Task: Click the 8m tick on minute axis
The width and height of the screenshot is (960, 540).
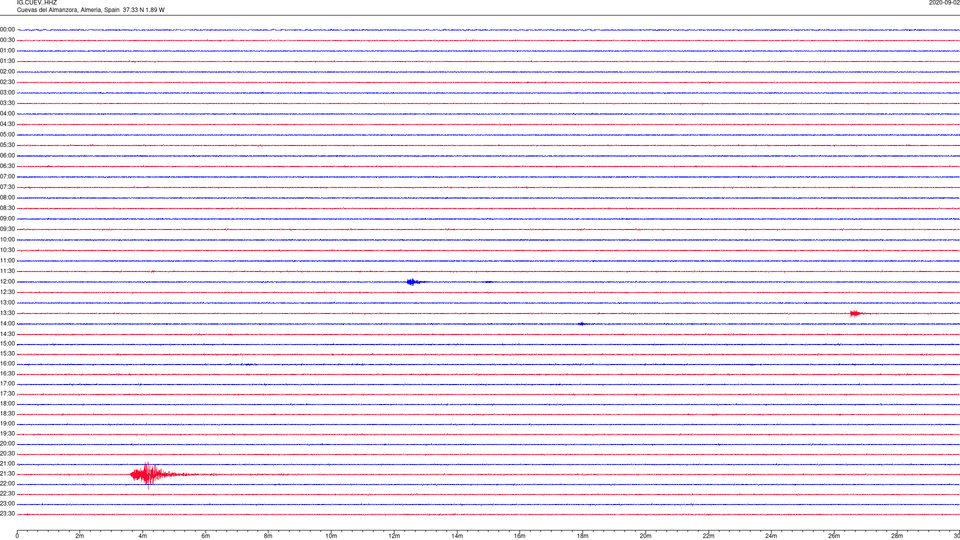Action: [268, 536]
